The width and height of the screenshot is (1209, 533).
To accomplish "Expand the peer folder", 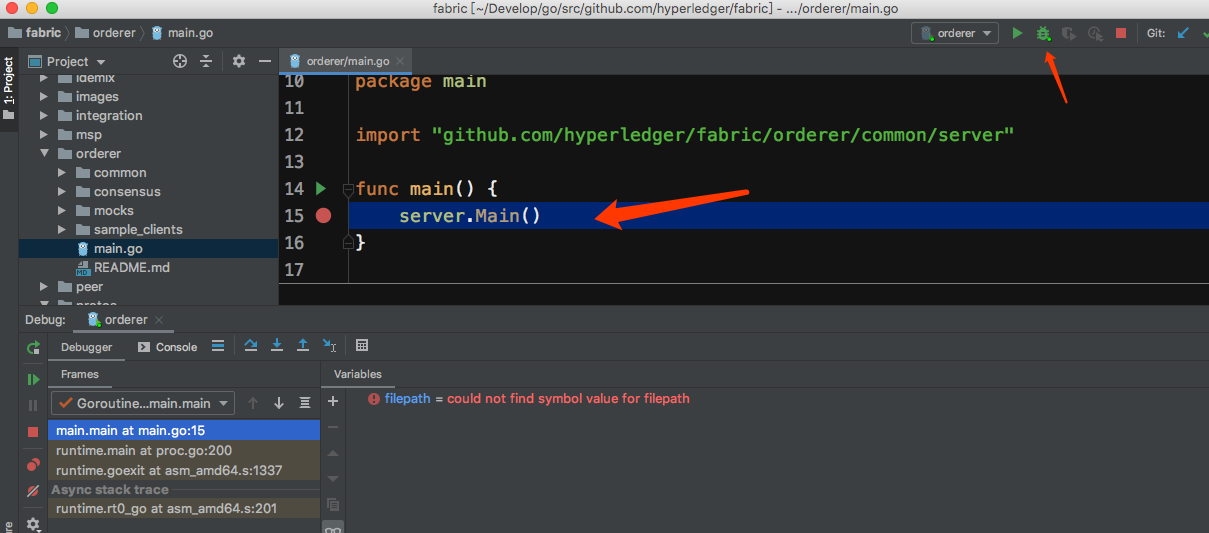I will [44, 287].
